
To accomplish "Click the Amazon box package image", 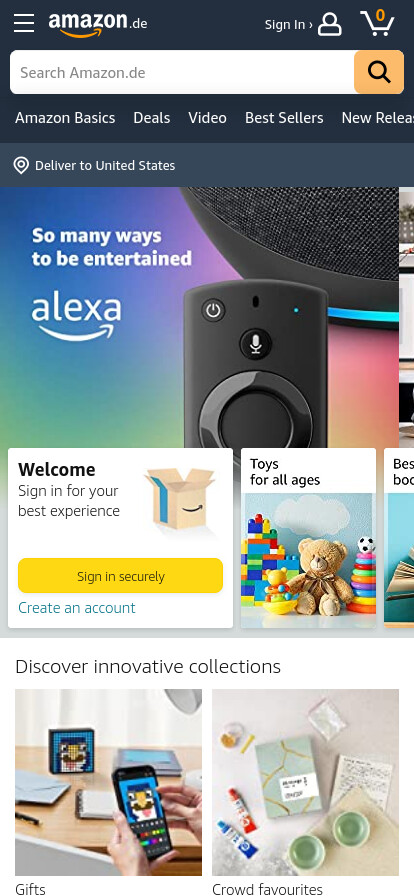I will click(180, 499).
